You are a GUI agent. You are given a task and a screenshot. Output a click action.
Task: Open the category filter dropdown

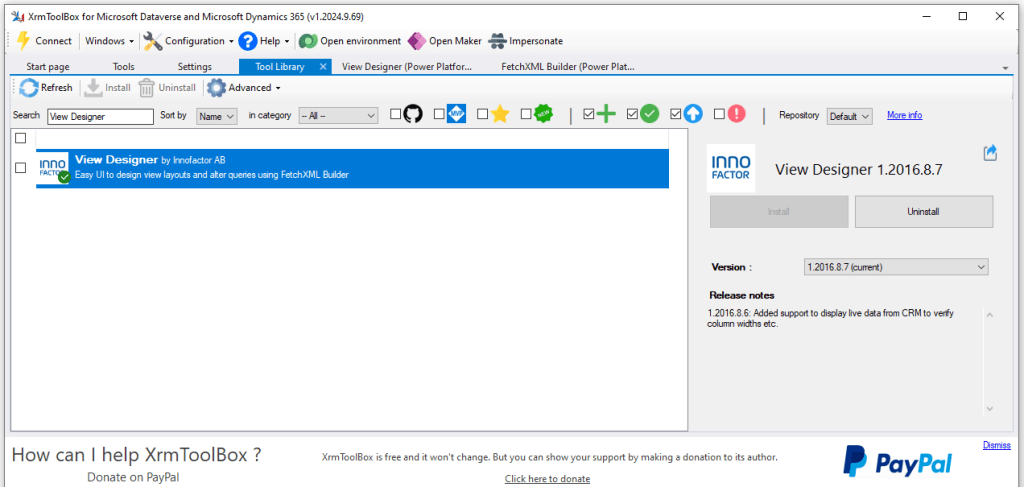(338, 116)
